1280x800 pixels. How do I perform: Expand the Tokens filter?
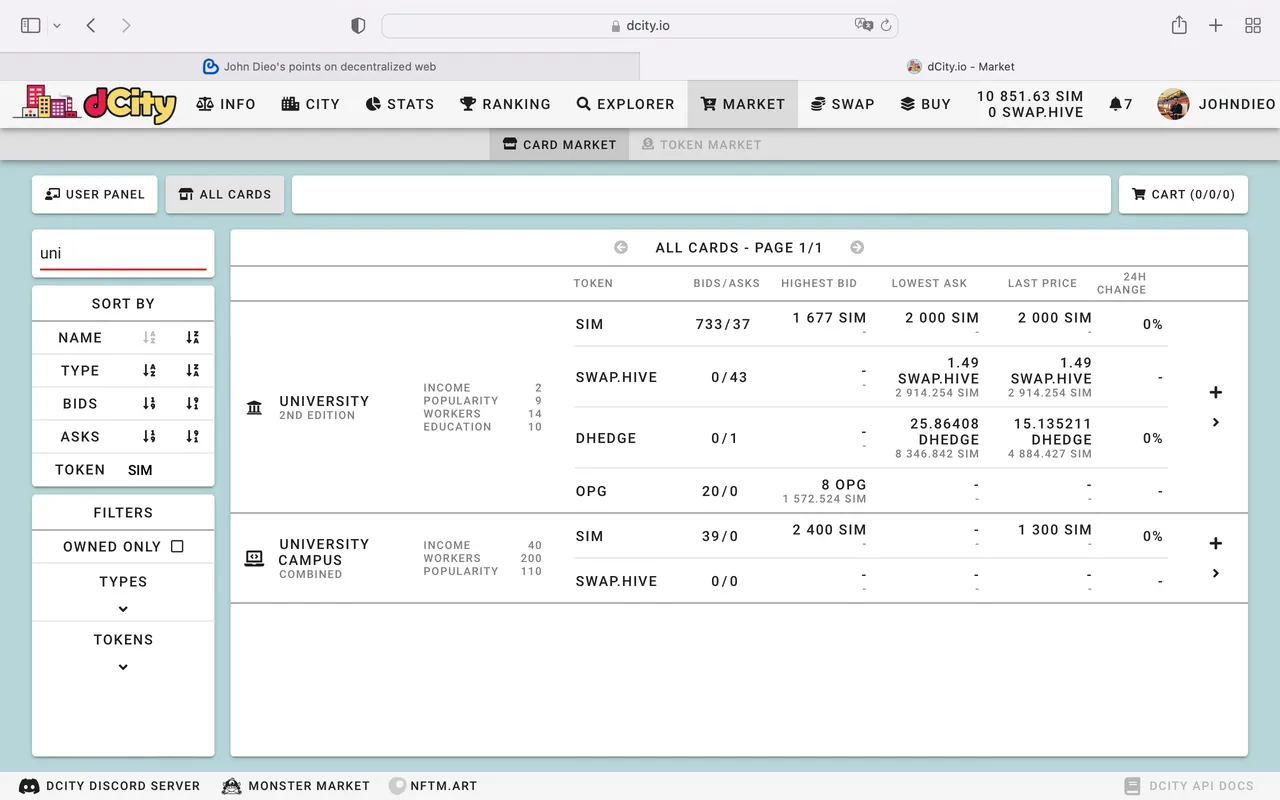(x=123, y=667)
